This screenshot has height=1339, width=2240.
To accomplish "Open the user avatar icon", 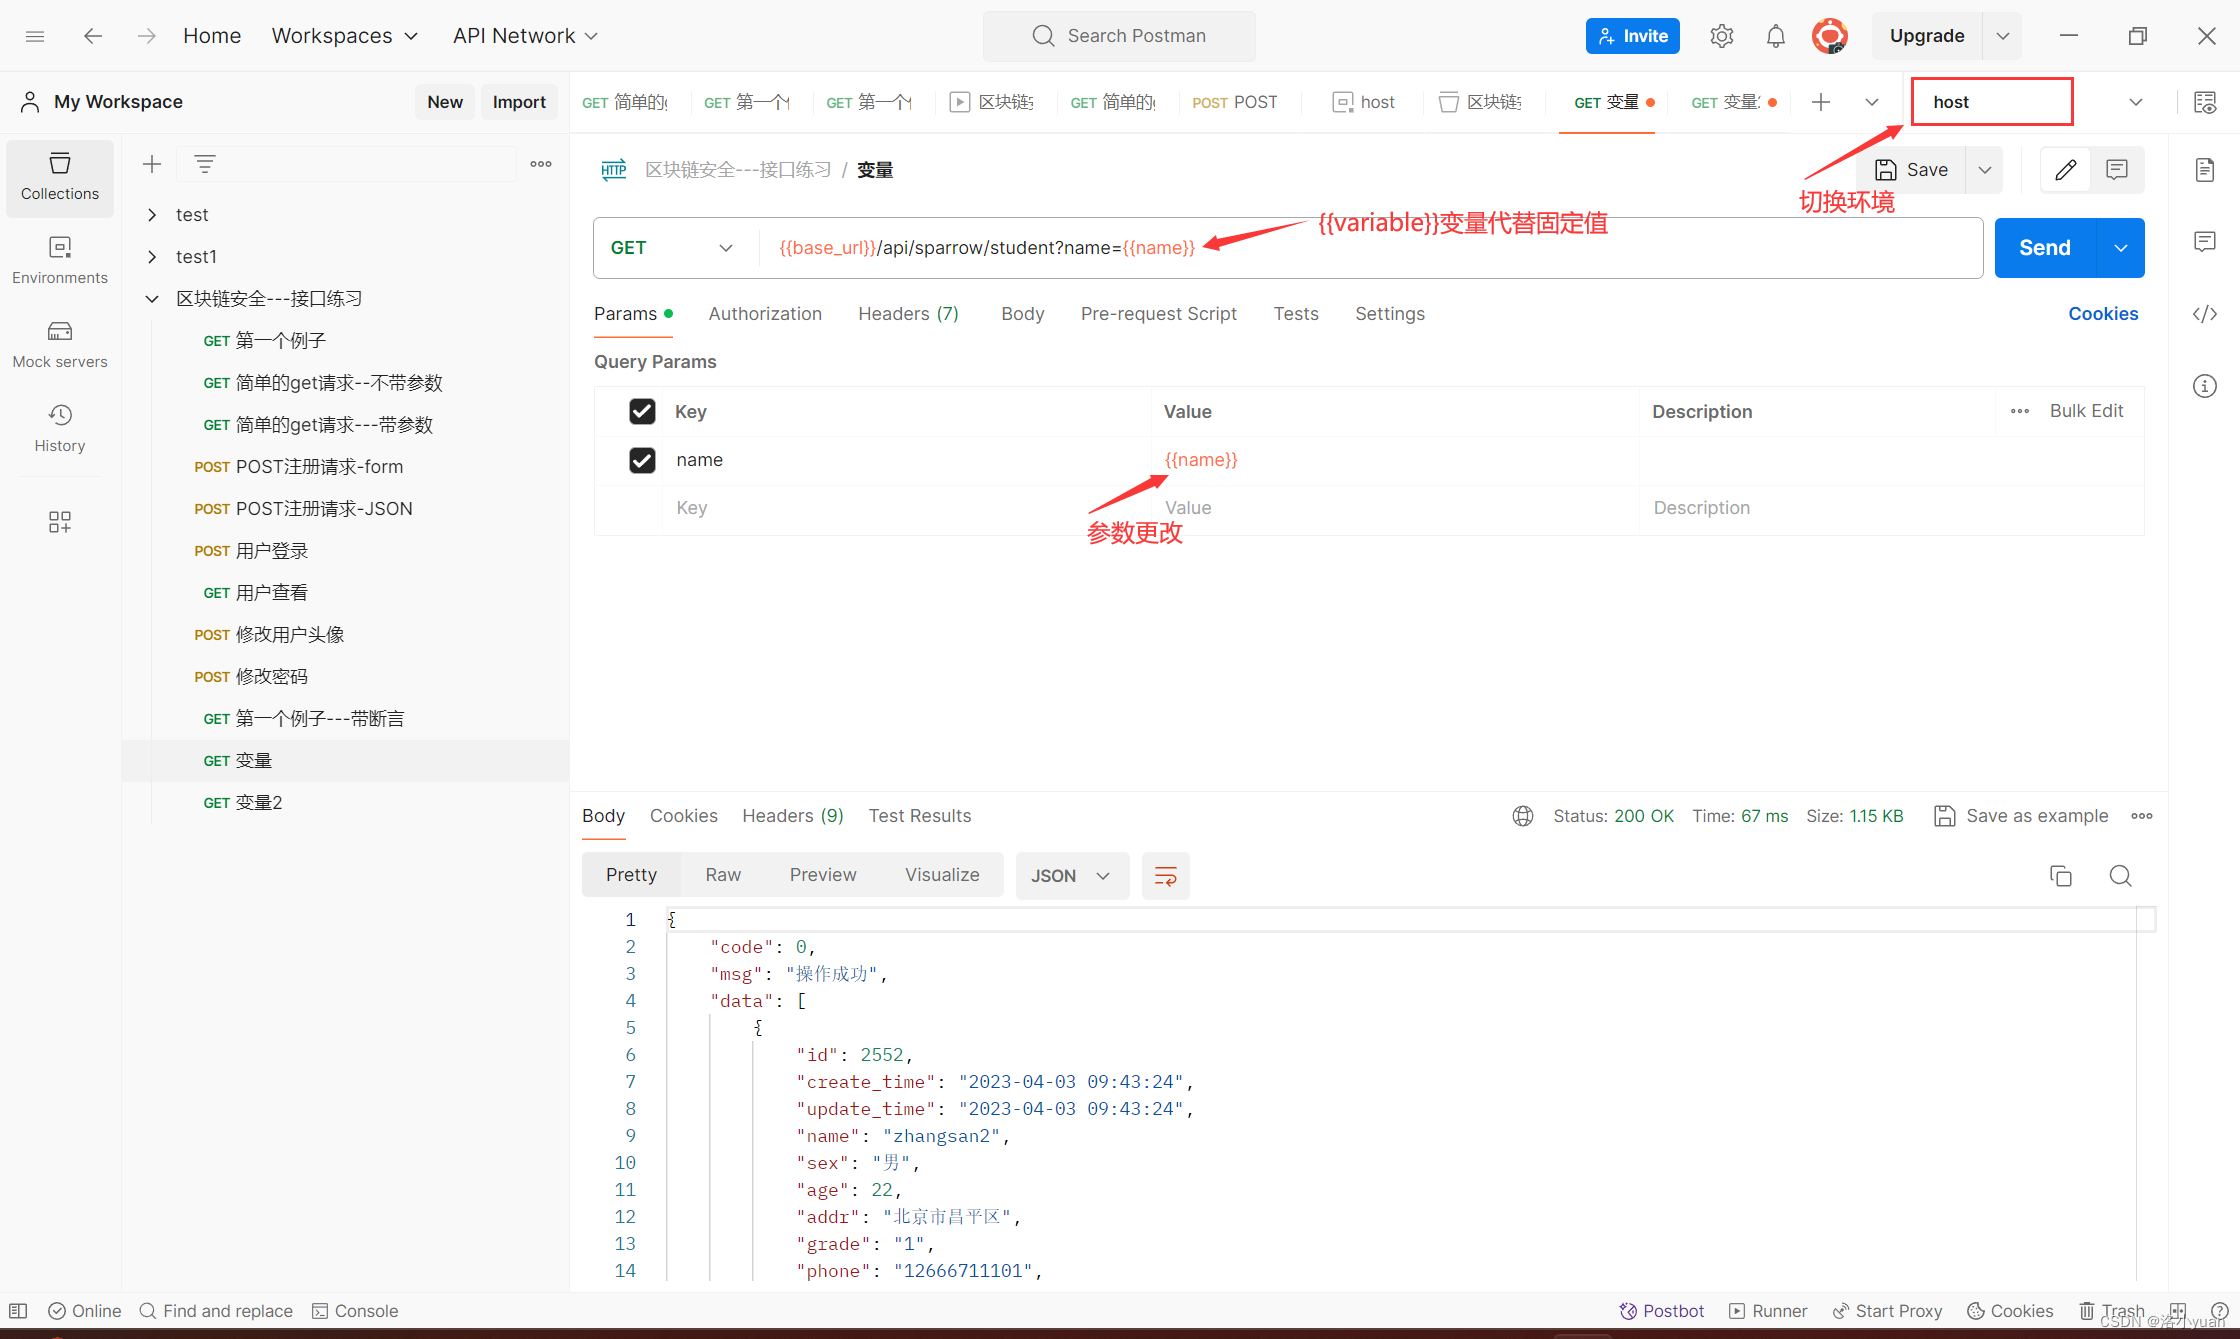I will (x=1830, y=36).
